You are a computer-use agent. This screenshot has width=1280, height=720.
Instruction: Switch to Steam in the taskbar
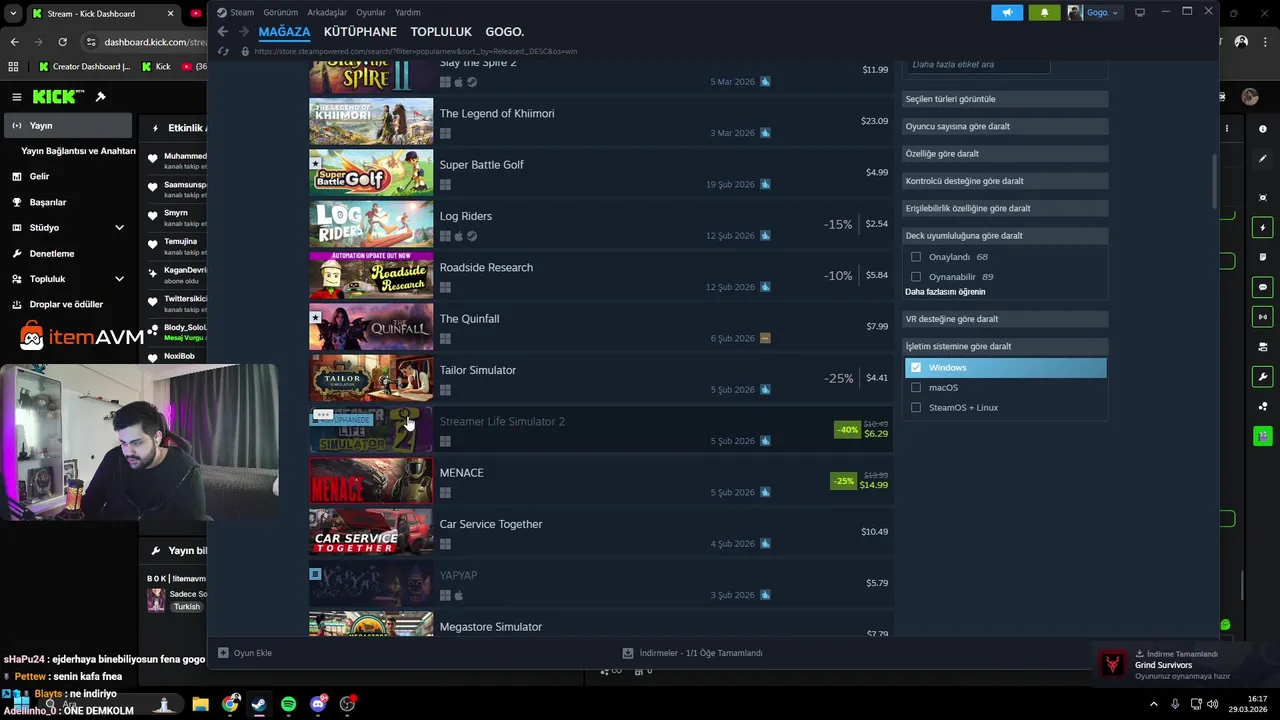coord(259,704)
